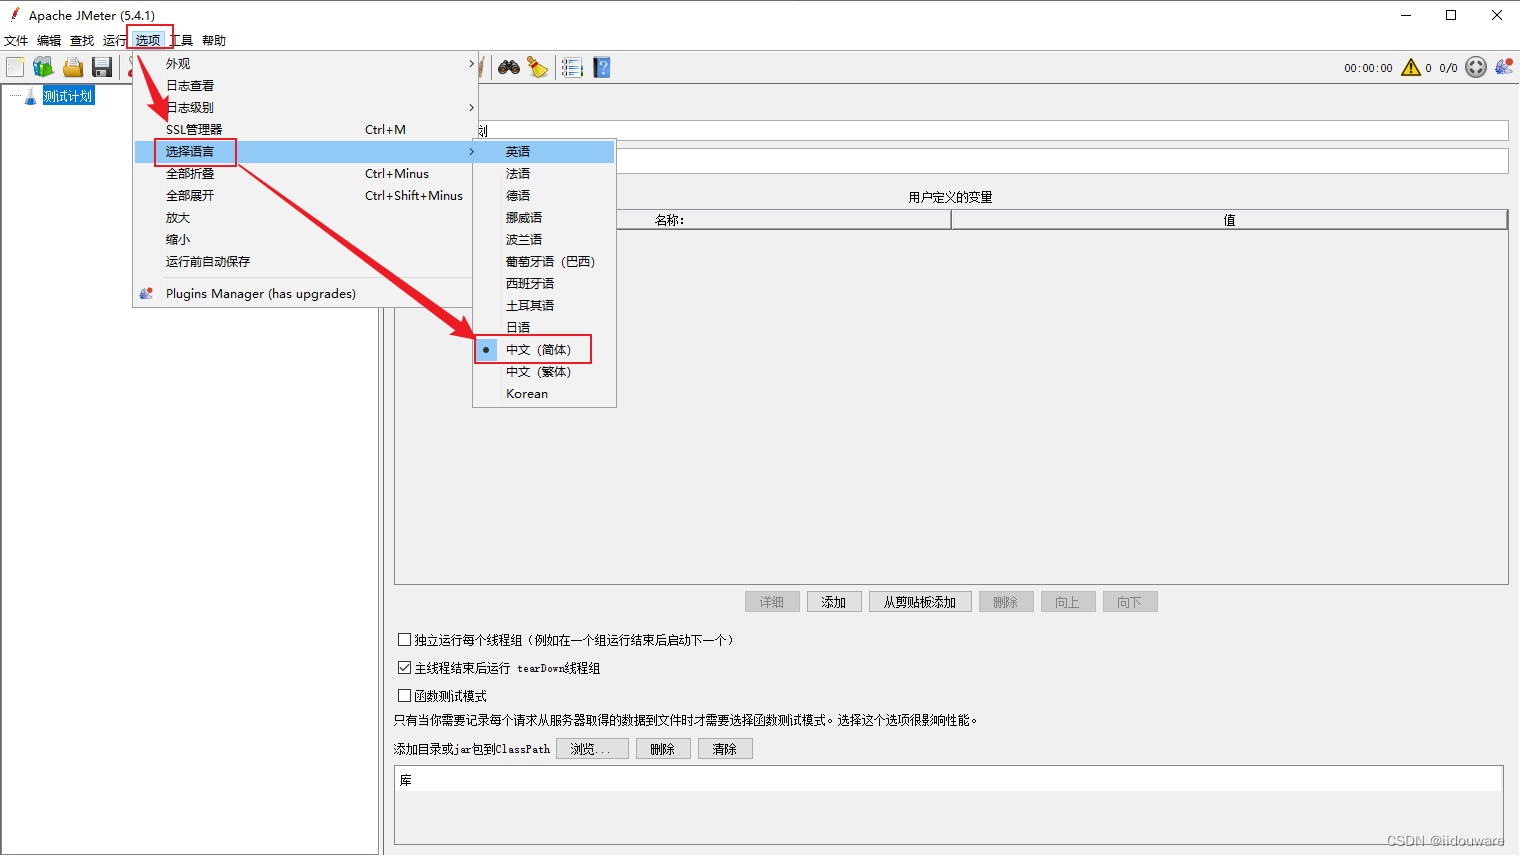Image resolution: width=1520 pixels, height=856 pixels.
Task: Click the 0/0 thread count indicator
Action: (x=1448, y=68)
